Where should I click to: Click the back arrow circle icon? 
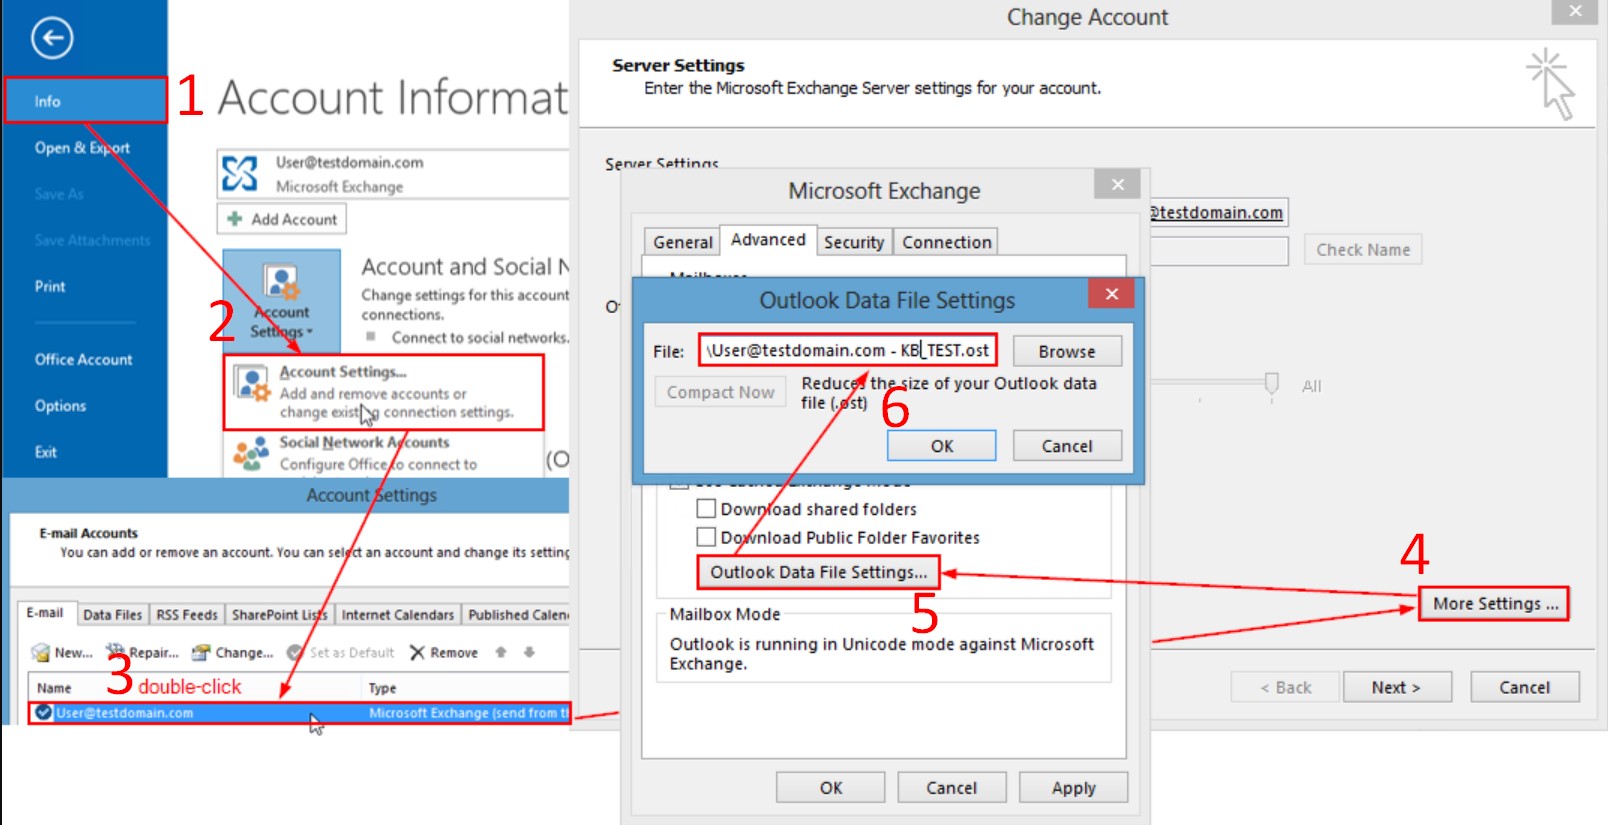52,38
